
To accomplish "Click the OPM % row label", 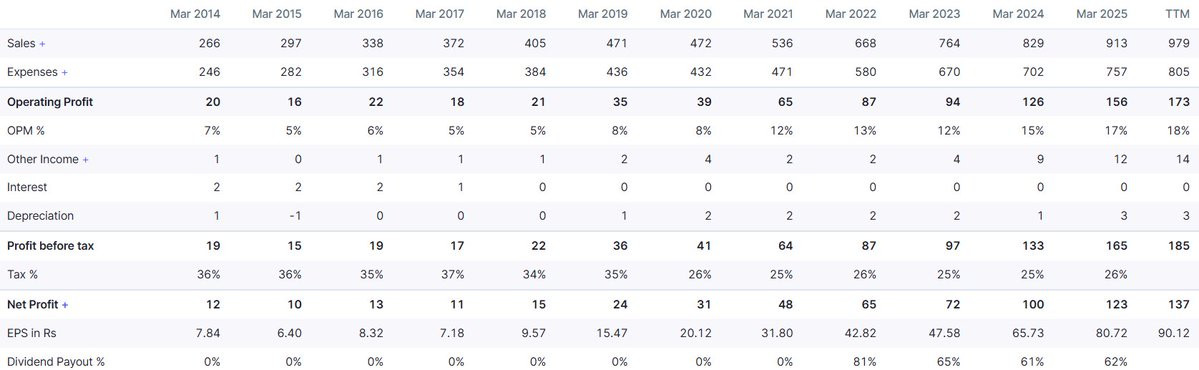I will click(x=26, y=131).
